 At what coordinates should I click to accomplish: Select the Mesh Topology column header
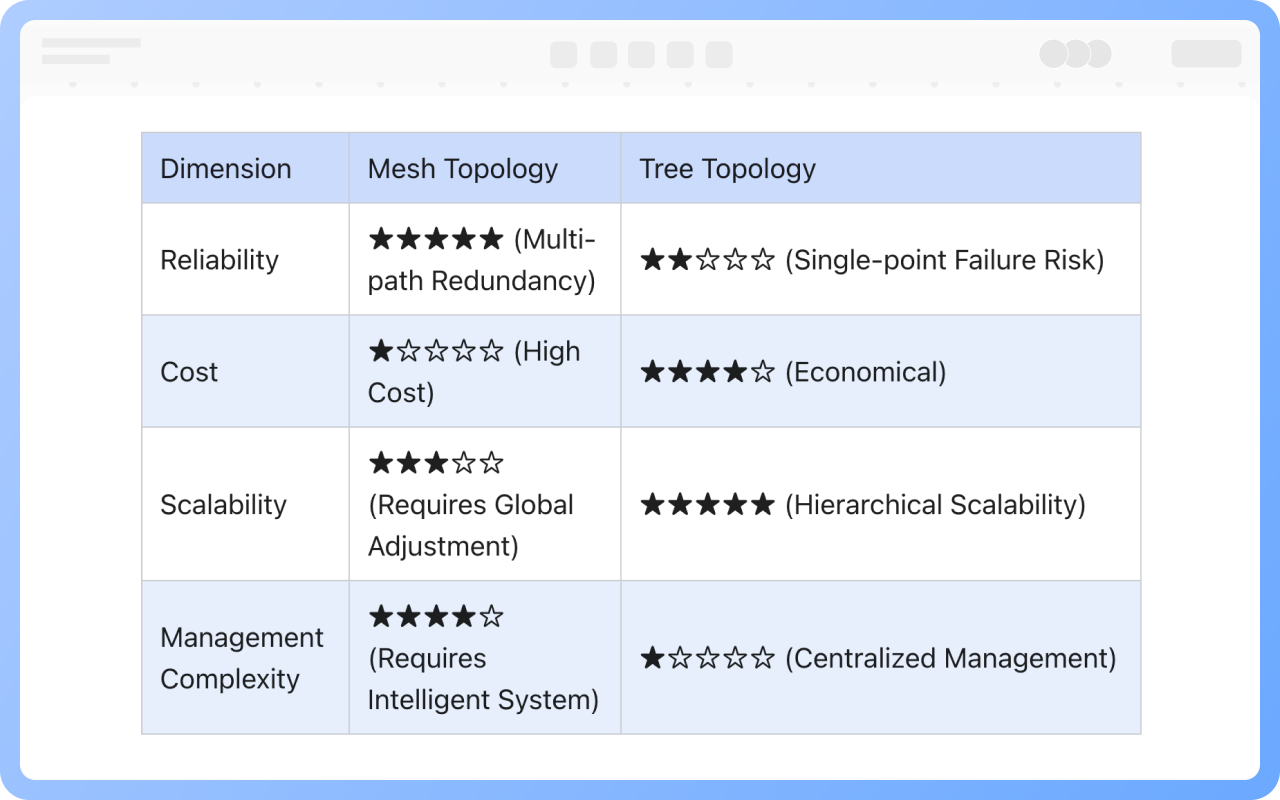[x=462, y=168]
